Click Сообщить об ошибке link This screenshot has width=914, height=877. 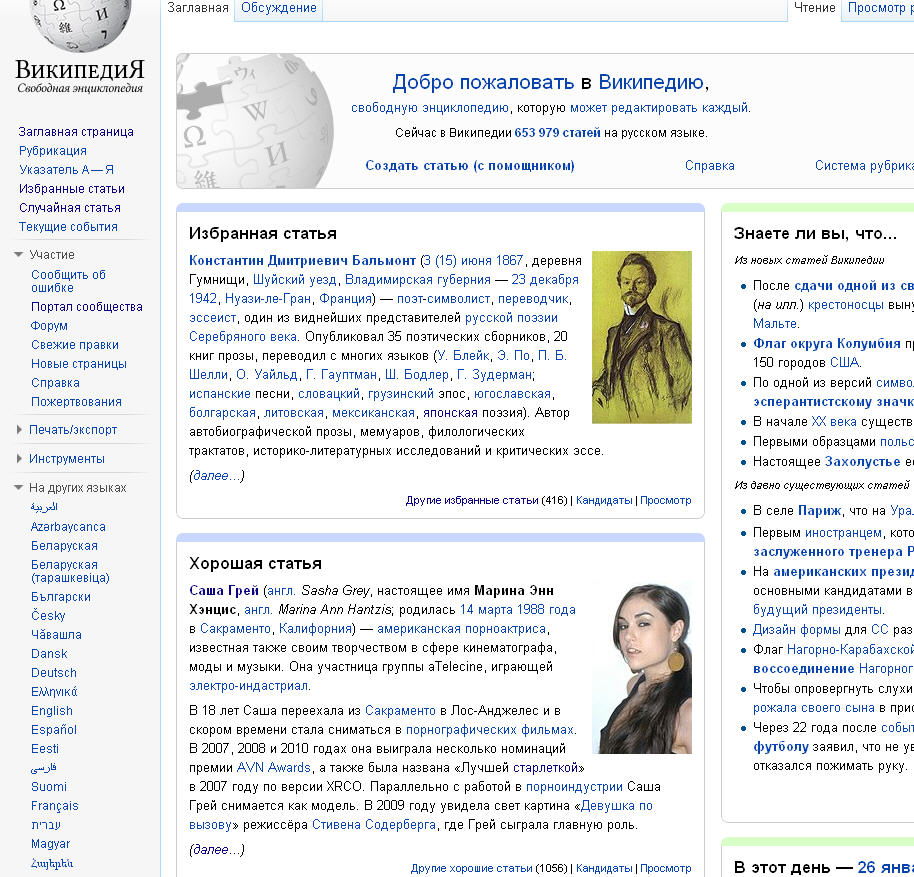[x=68, y=281]
